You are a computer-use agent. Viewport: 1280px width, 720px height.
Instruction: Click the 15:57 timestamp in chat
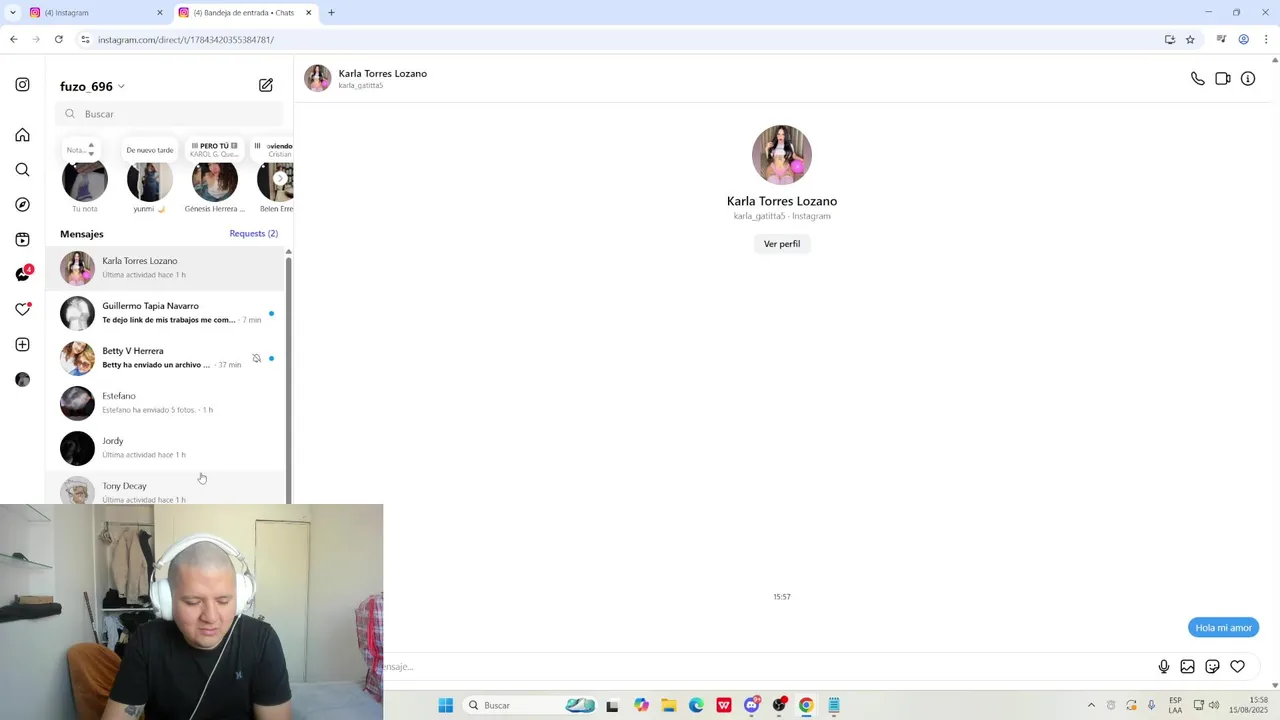[782, 597]
